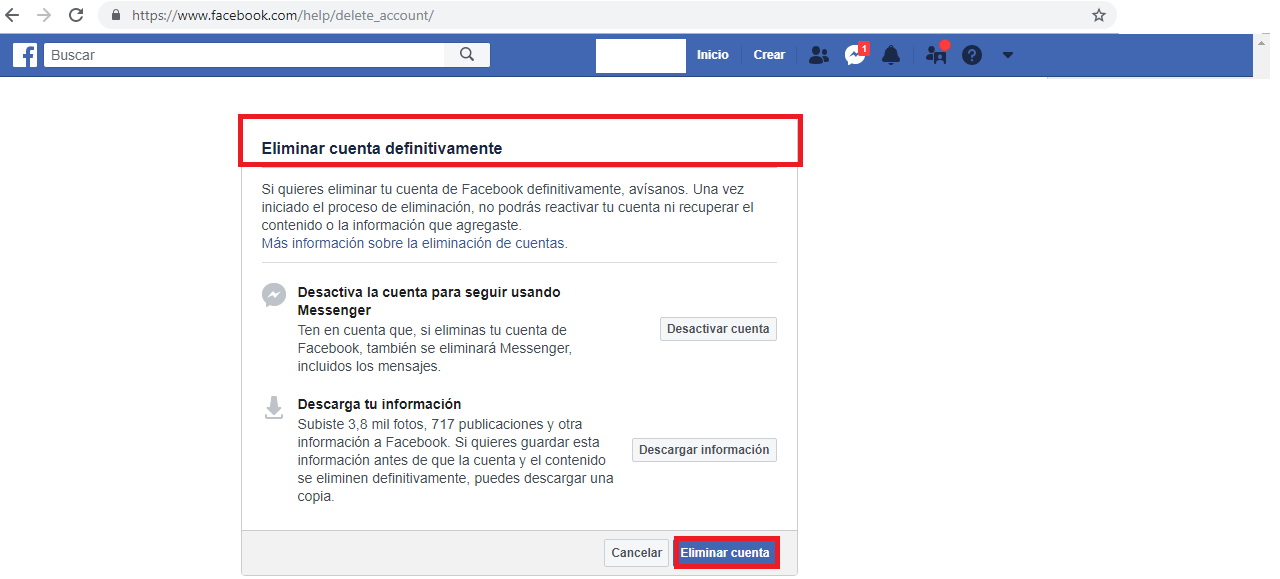This screenshot has width=1280, height=579.
Task: Click the Desactivar cuenta button
Action: pyautogui.click(x=718, y=329)
